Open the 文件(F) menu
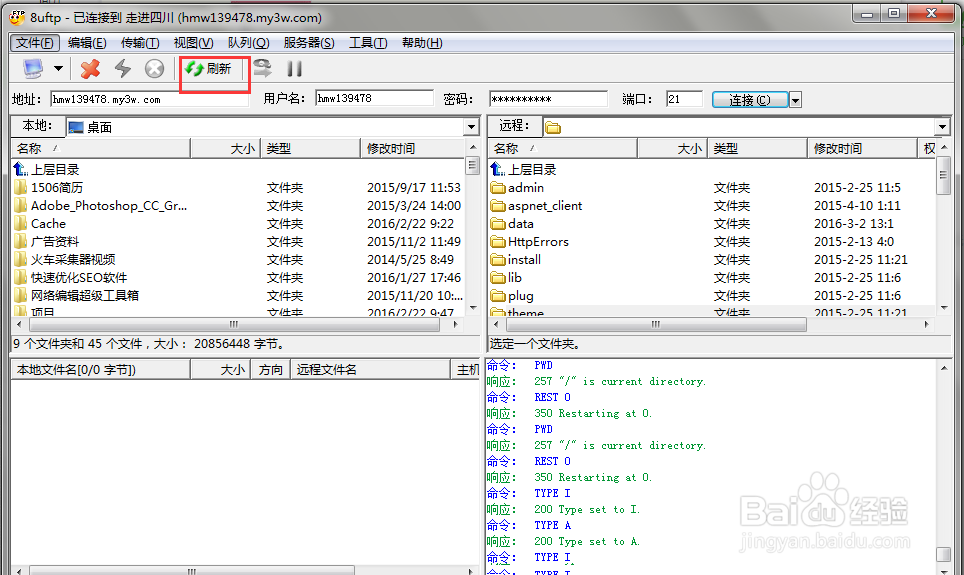964x575 pixels. click(35, 42)
